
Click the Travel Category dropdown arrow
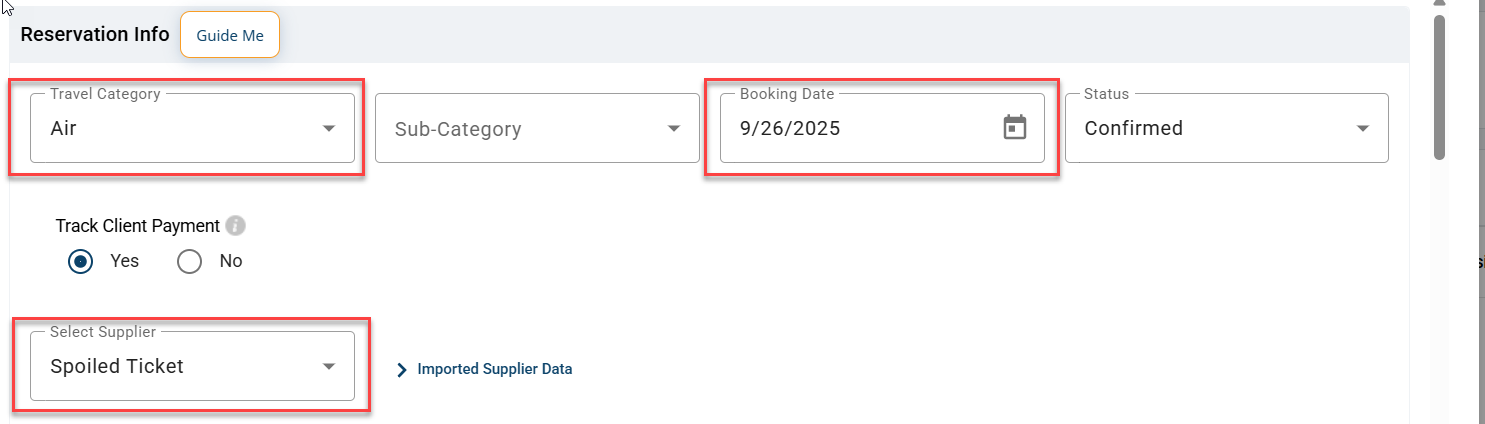pyautogui.click(x=329, y=129)
